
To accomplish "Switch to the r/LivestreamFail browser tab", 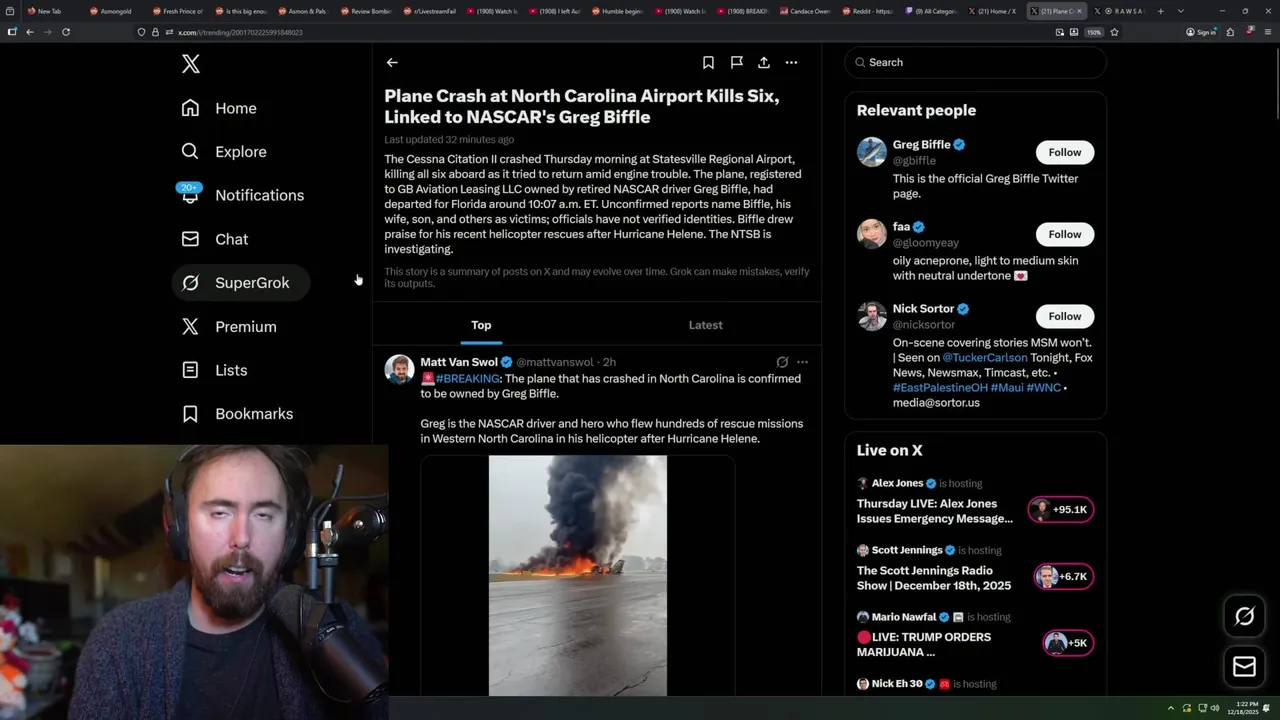I will (430, 11).
